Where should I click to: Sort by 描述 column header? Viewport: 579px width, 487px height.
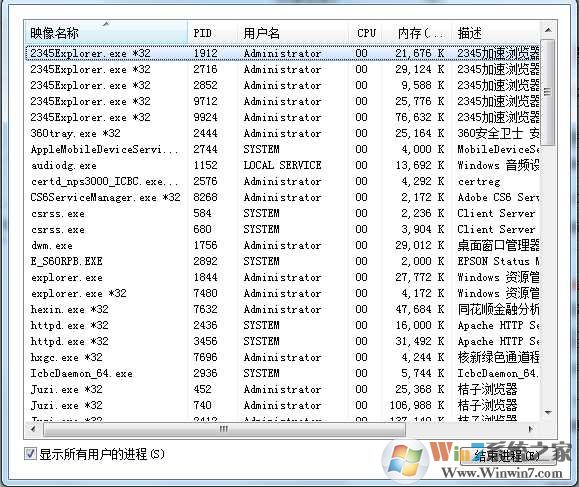coord(496,33)
